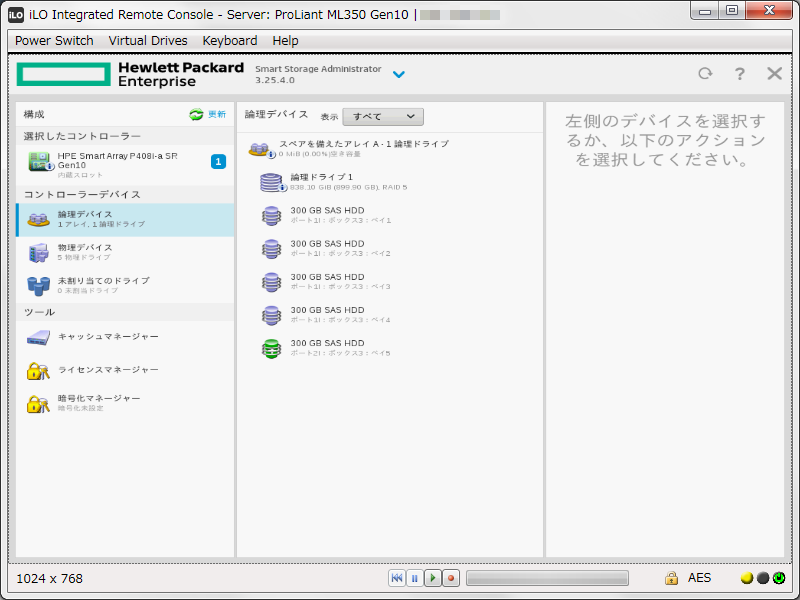Open the 表示 filter dropdown showing すべて
Image resolution: width=800 pixels, height=600 pixels.
click(x=381, y=116)
